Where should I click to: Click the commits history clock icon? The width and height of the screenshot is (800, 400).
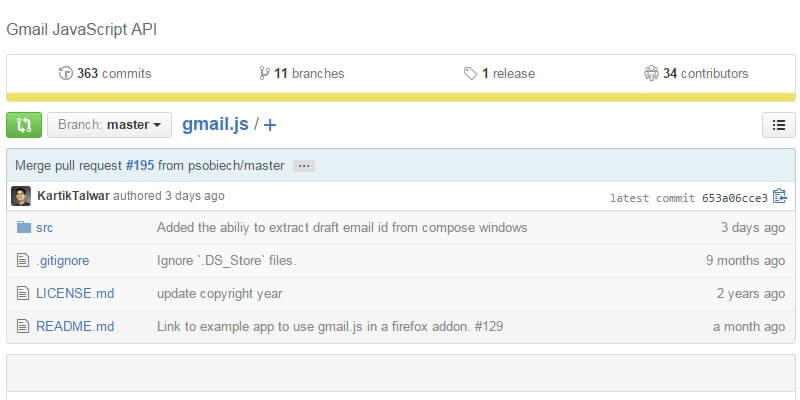click(x=66, y=73)
